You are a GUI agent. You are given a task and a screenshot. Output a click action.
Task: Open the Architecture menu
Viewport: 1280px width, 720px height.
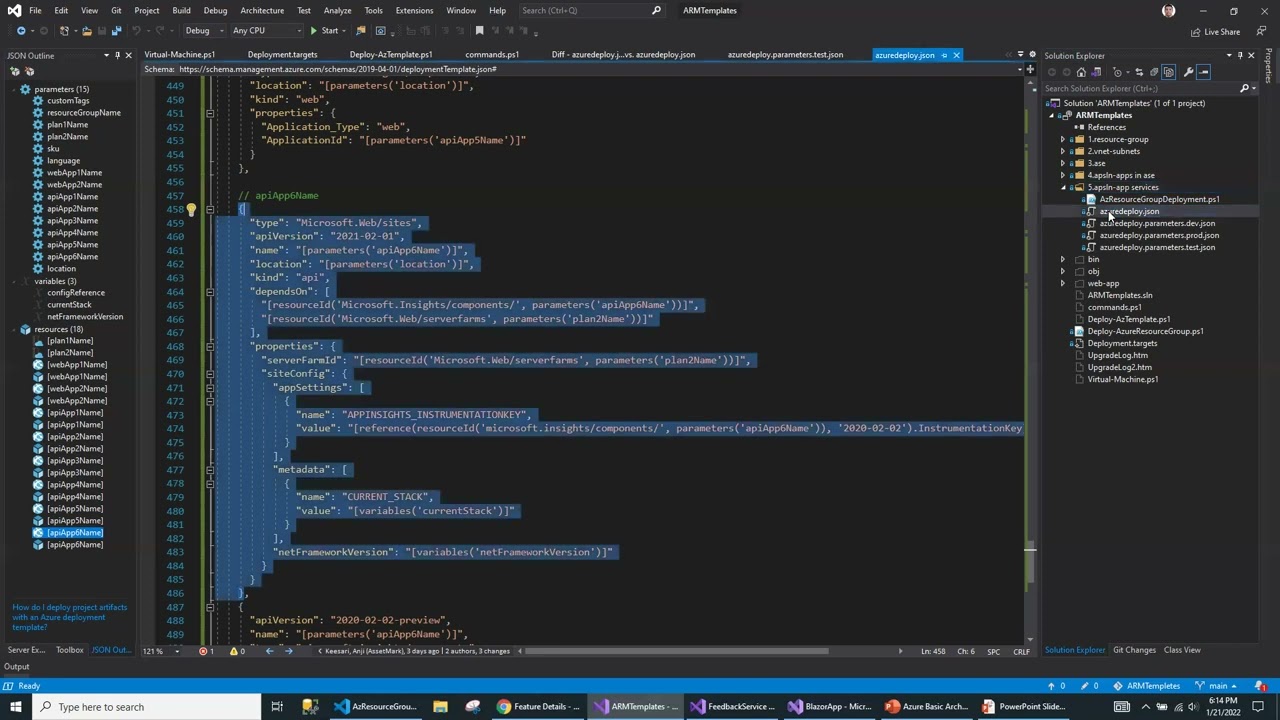[262, 10]
